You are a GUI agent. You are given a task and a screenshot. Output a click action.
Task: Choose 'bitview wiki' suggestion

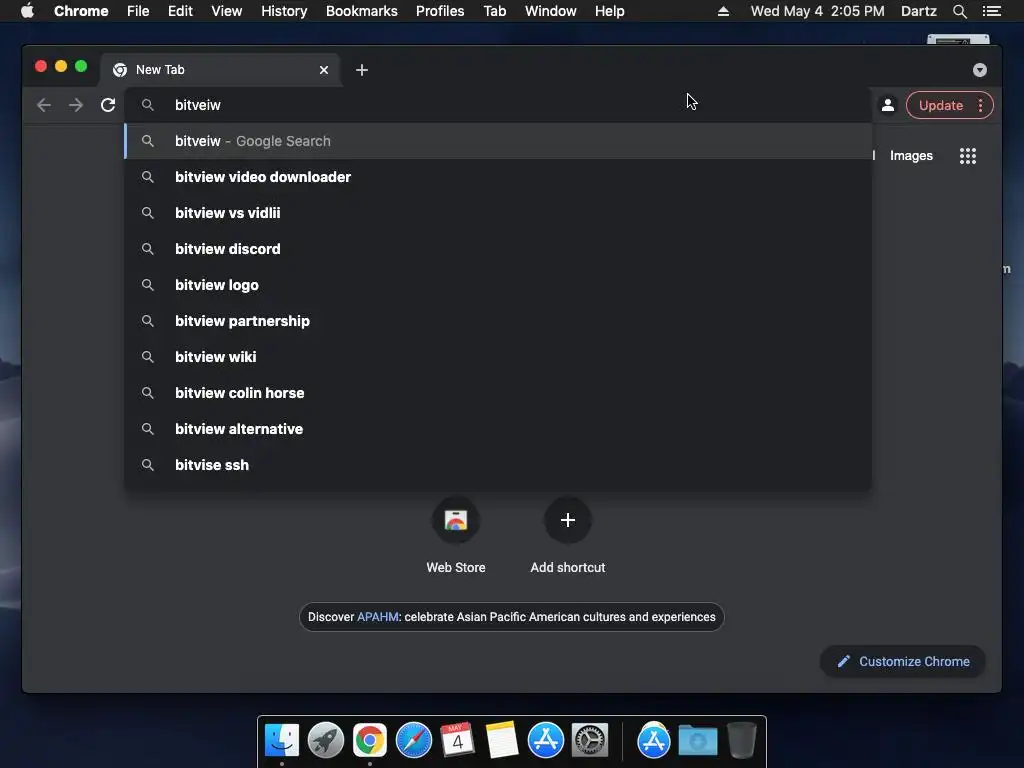pos(498,357)
